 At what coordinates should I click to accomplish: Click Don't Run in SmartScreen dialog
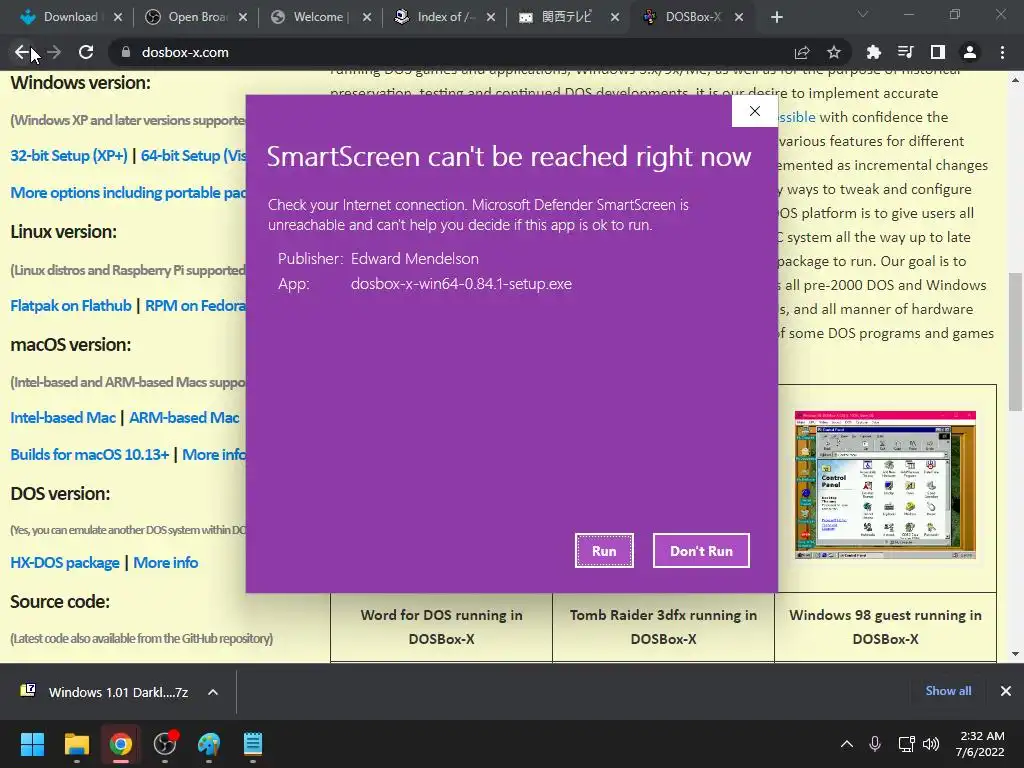(x=701, y=551)
